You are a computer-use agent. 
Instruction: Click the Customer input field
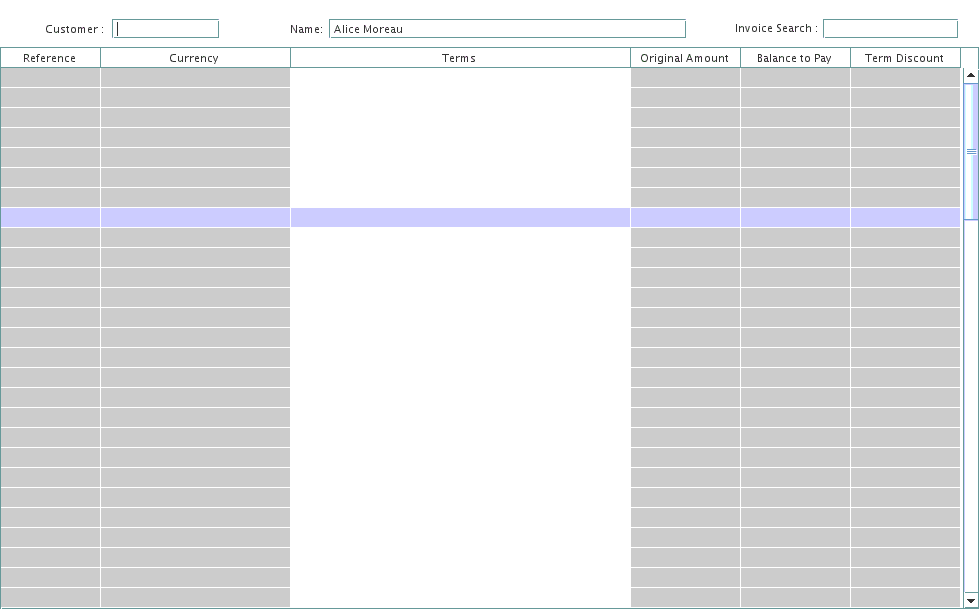pyautogui.click(x=166, y=29)
